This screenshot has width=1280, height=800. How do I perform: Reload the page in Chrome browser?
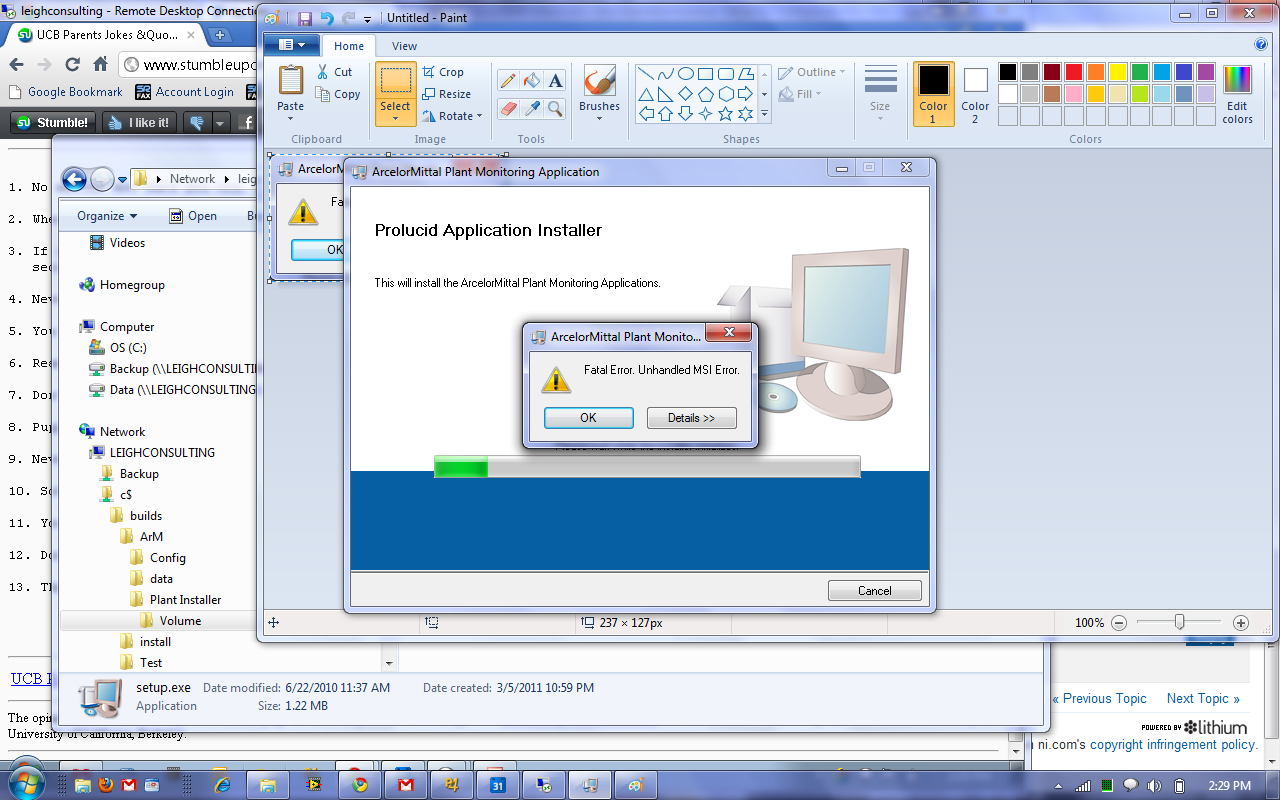72,64
